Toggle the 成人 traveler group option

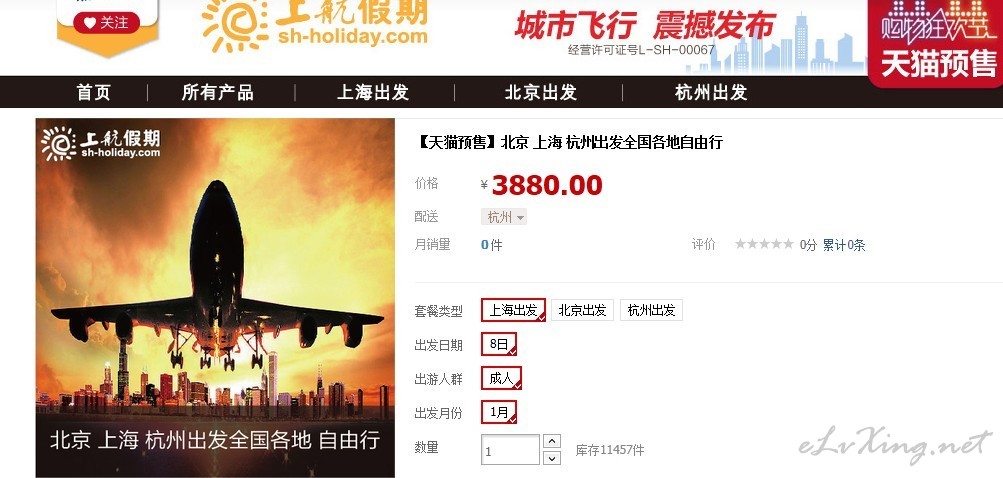(x=502, y=378)
